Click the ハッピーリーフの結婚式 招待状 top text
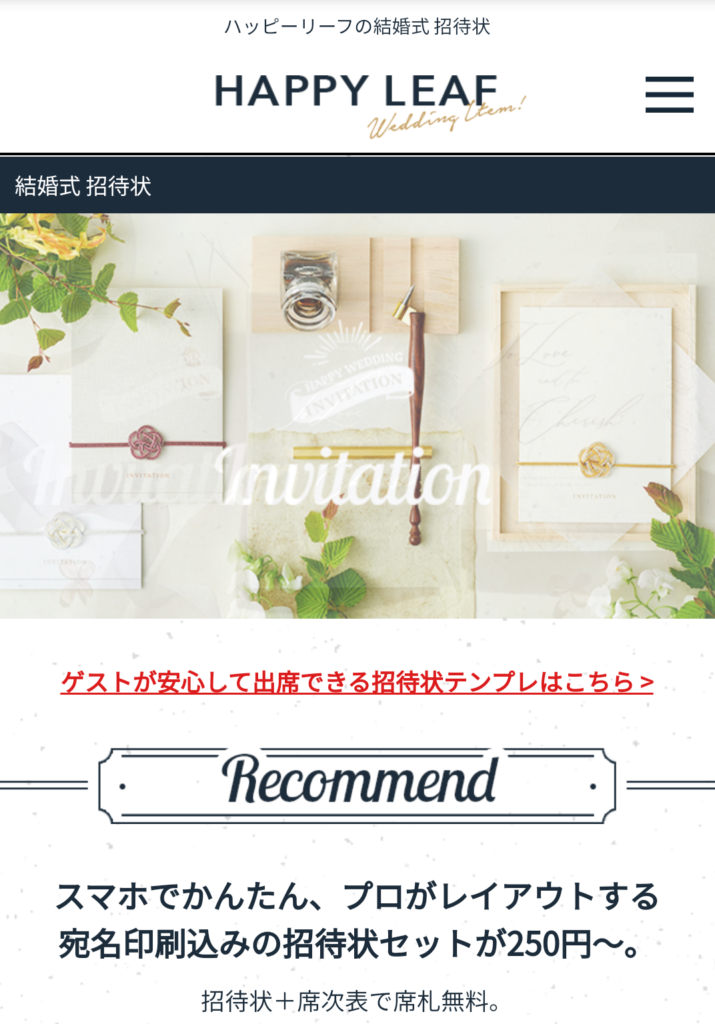The height and width of the screenshot is (1024, 715). coord(357,26)
